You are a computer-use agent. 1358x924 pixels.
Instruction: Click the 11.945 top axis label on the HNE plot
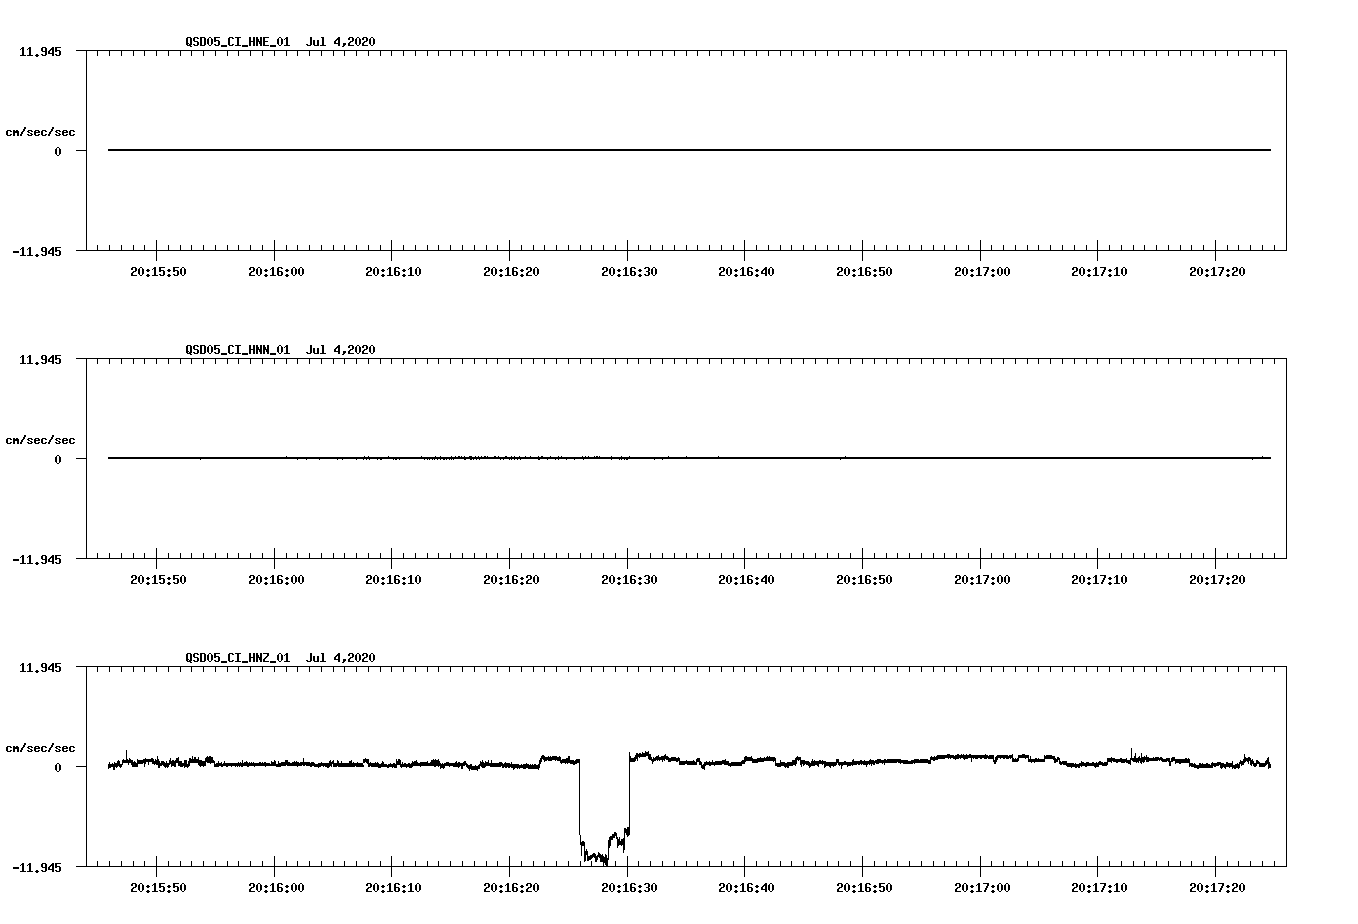40,52
